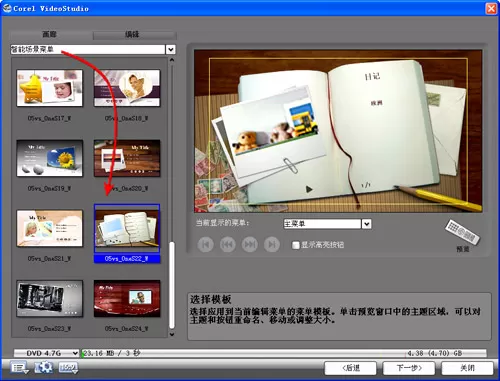Click the disc capacity usage bar

pyautogui.click(x=283, y=353)
